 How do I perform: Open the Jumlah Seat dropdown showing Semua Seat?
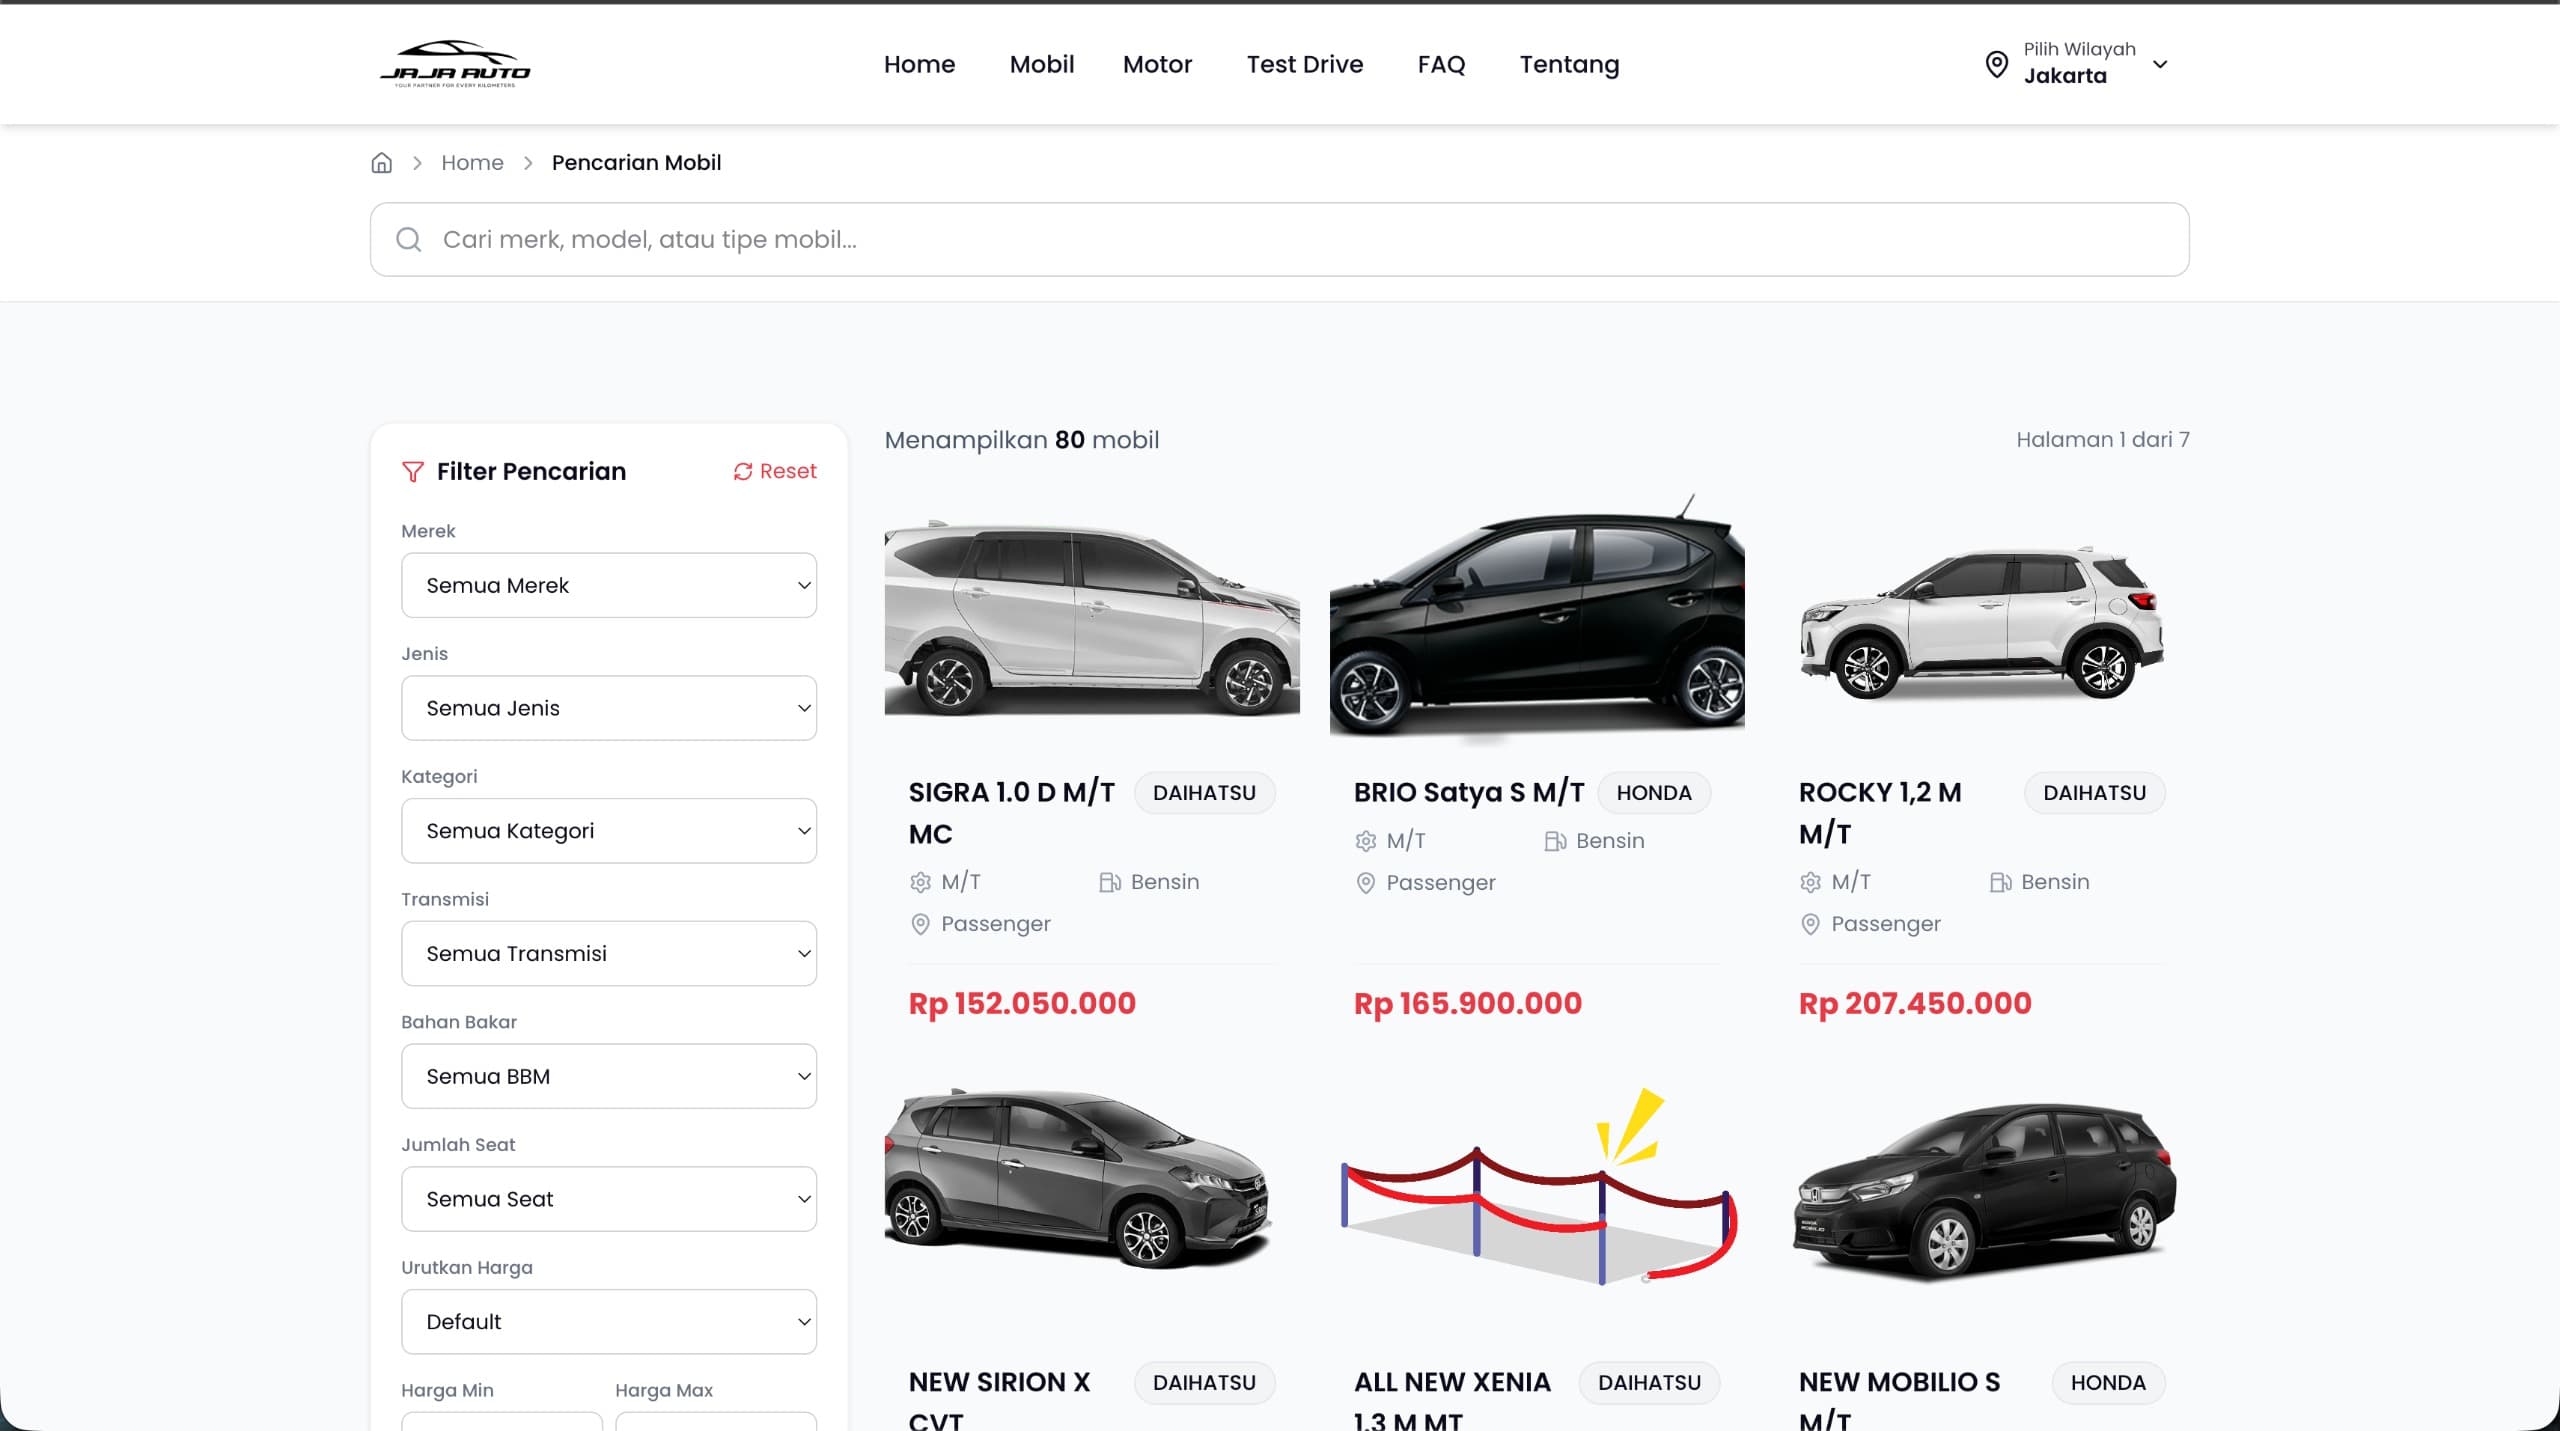(x=609, y=1199)
